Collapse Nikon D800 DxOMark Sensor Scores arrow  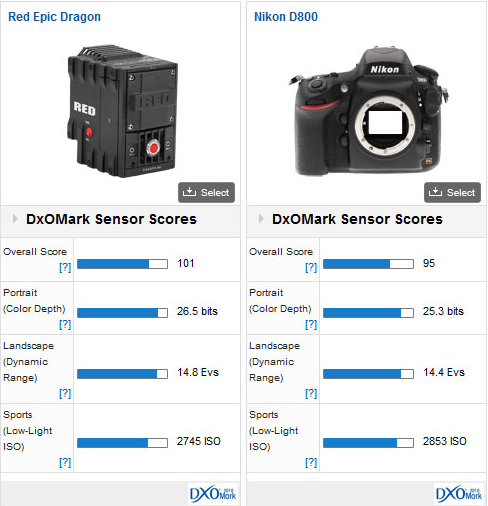(x=261, y=219)
